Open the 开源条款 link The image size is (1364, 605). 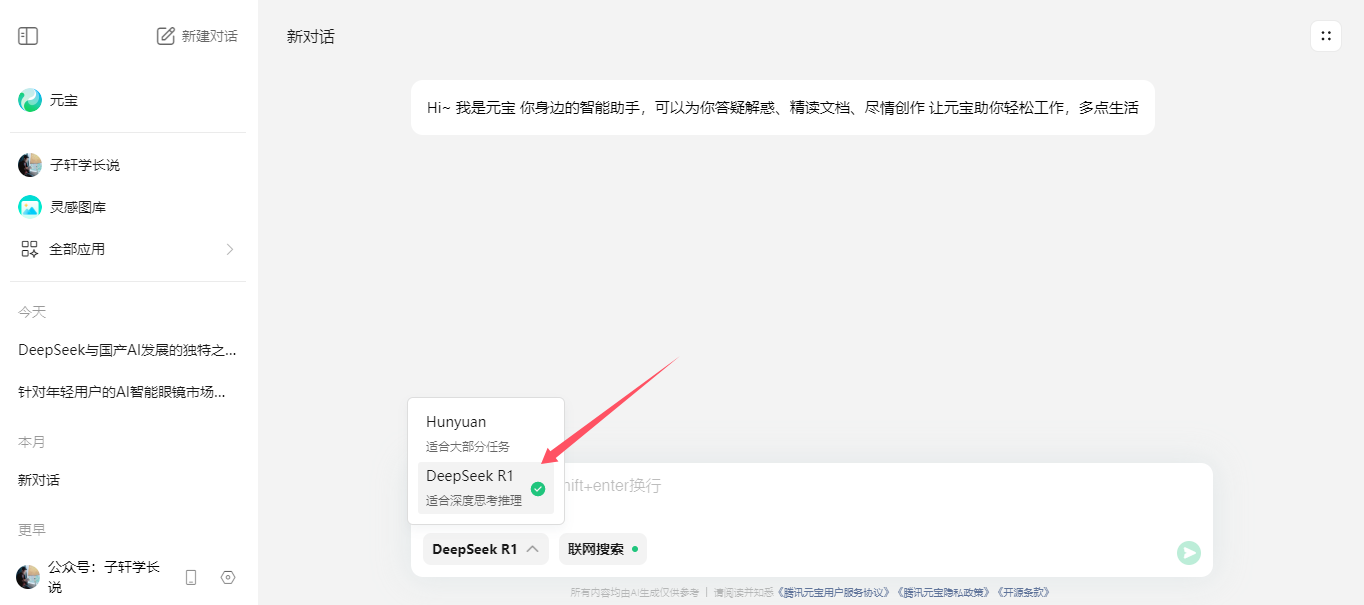(1023, 592)
